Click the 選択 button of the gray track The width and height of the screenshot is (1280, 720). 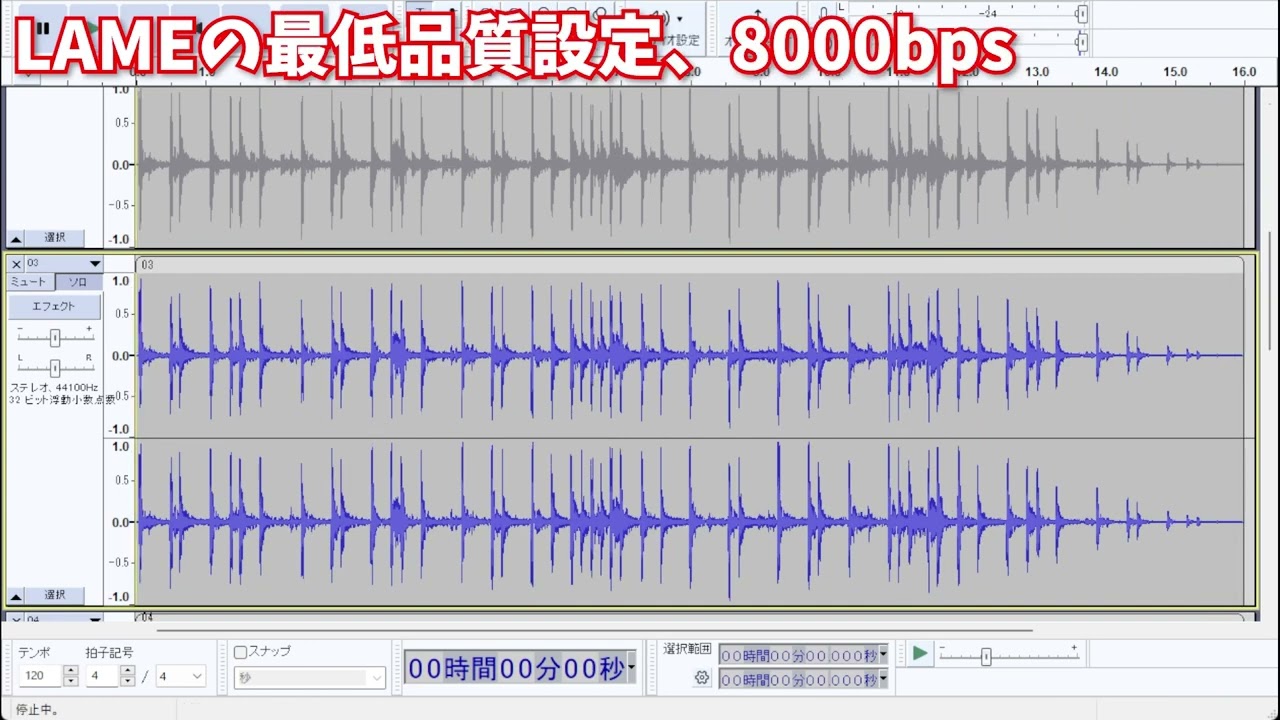55,238
